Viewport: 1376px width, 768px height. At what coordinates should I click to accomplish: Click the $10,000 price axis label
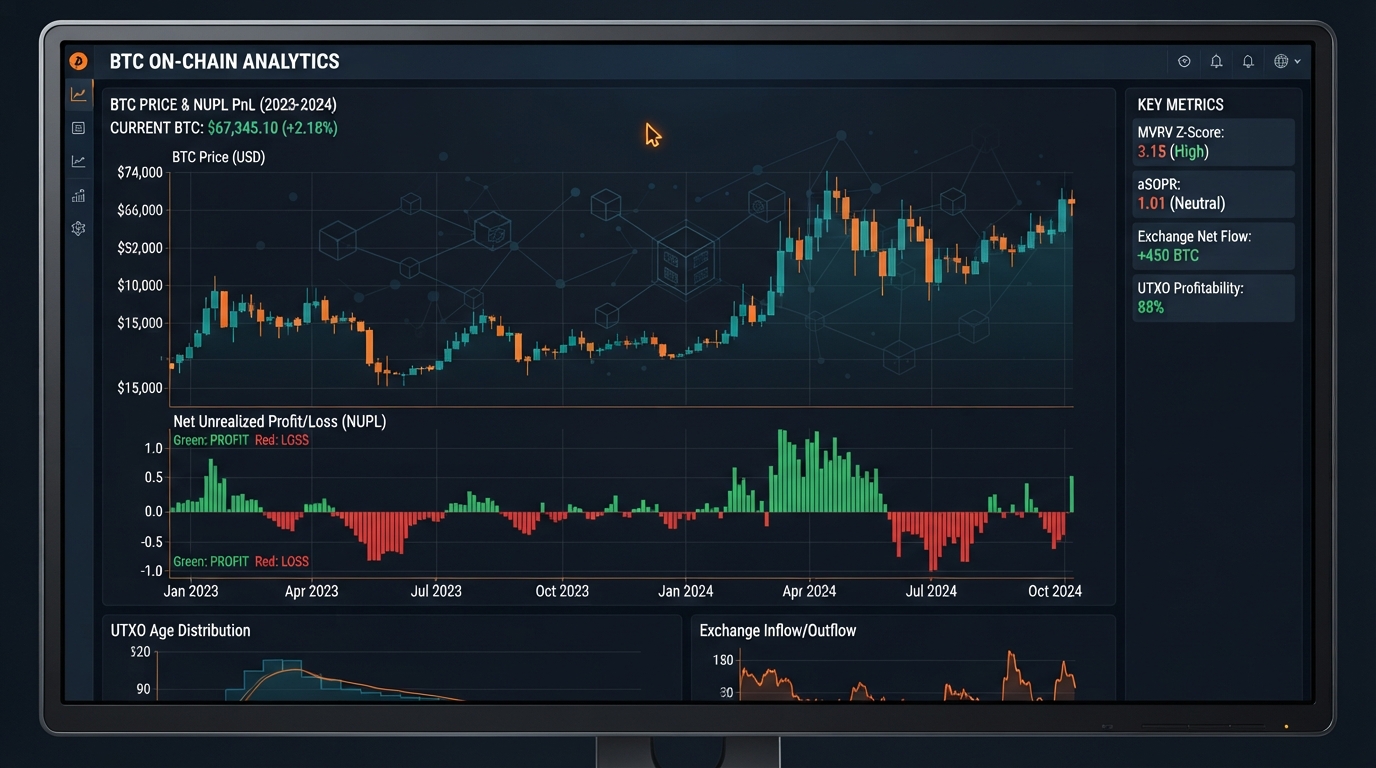140,285
